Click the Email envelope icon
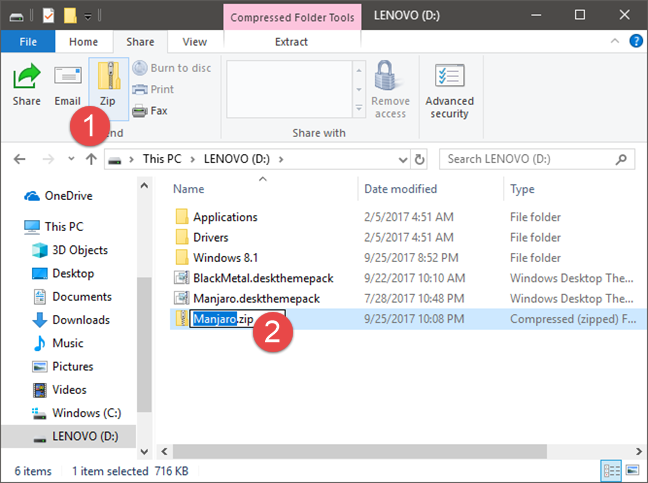This screenshot has height=483, width=648. pos(68,76)
